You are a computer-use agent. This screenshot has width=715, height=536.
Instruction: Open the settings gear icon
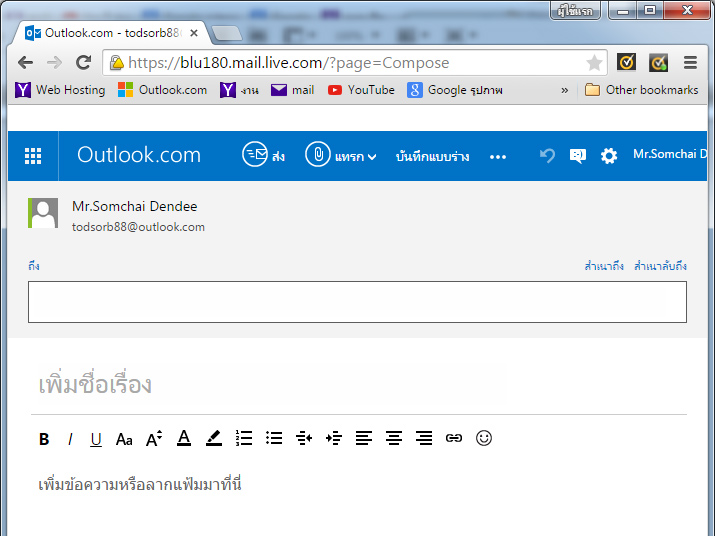pos(608,156)
